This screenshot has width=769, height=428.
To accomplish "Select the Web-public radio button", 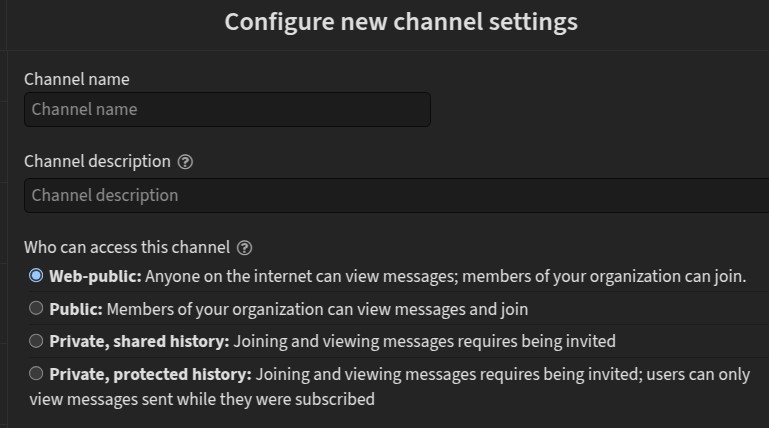I will pyautogui.click(x=37, y=275).
